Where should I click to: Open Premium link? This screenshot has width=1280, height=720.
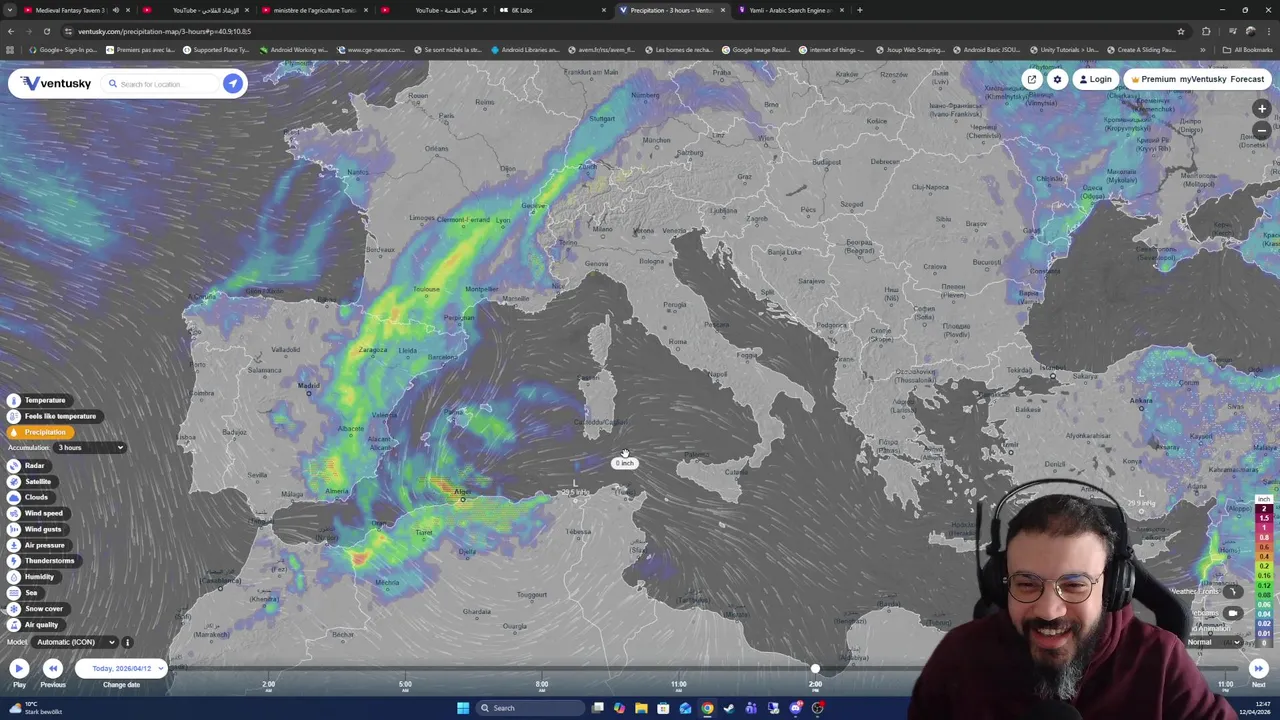click(x=1153, y=79)
